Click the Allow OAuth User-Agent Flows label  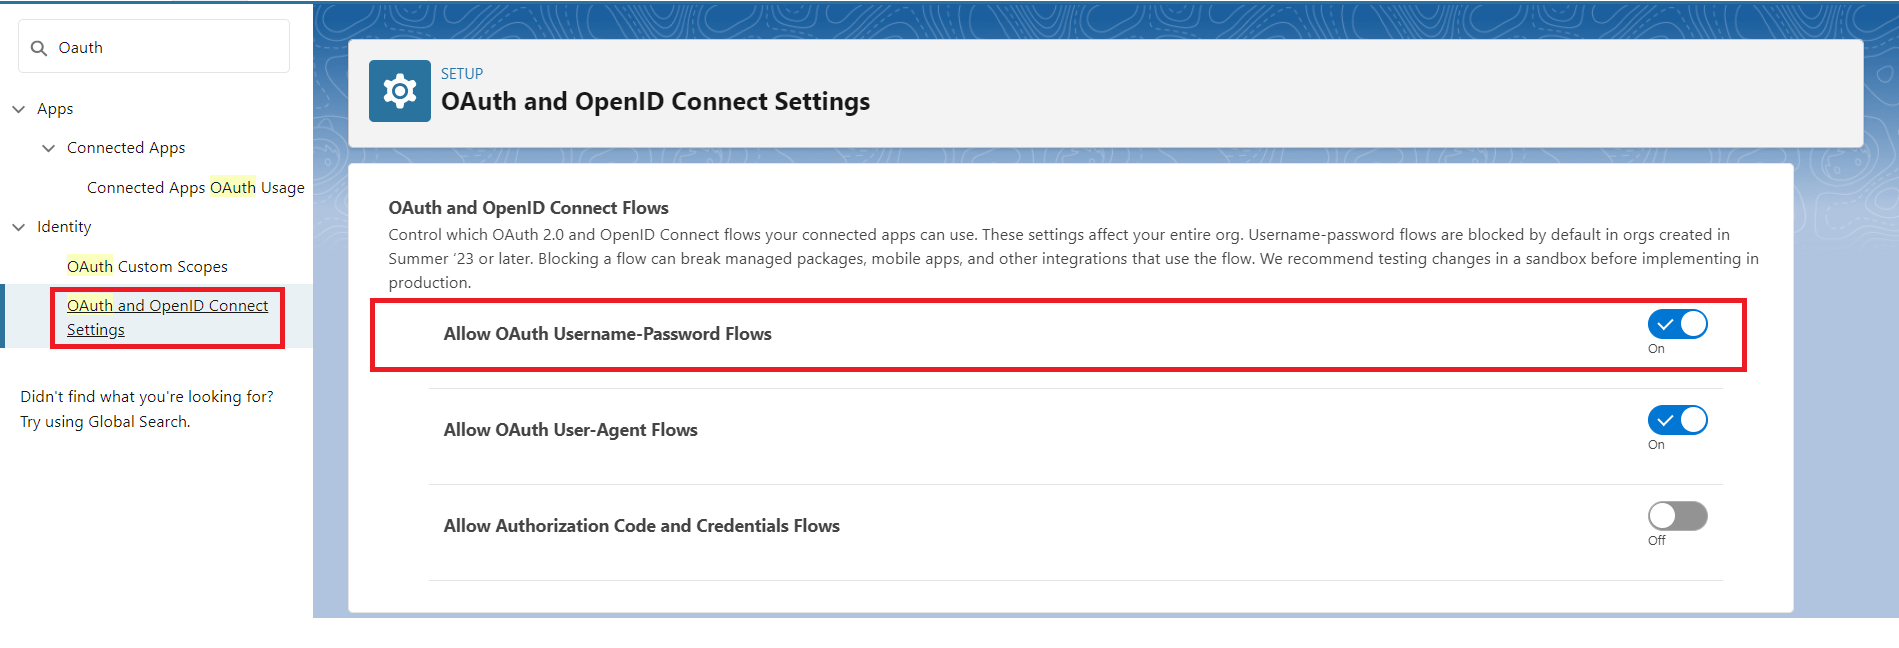pos(570,430)
